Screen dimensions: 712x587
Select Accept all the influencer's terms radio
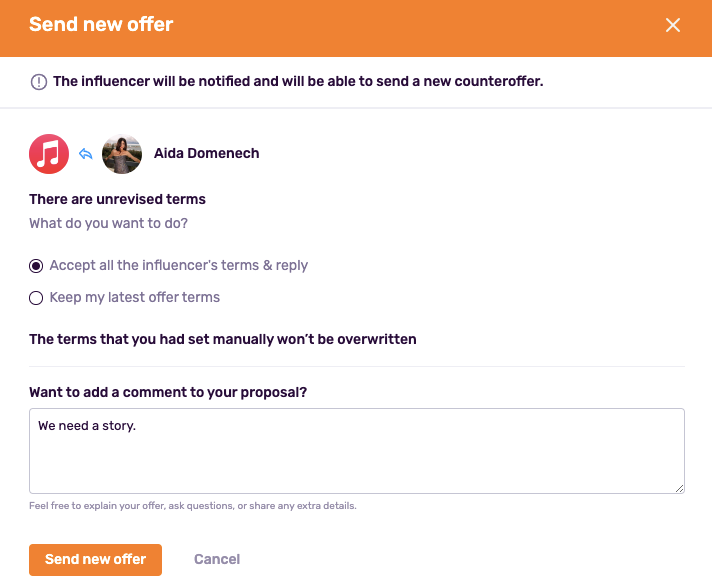click(36, 266)
